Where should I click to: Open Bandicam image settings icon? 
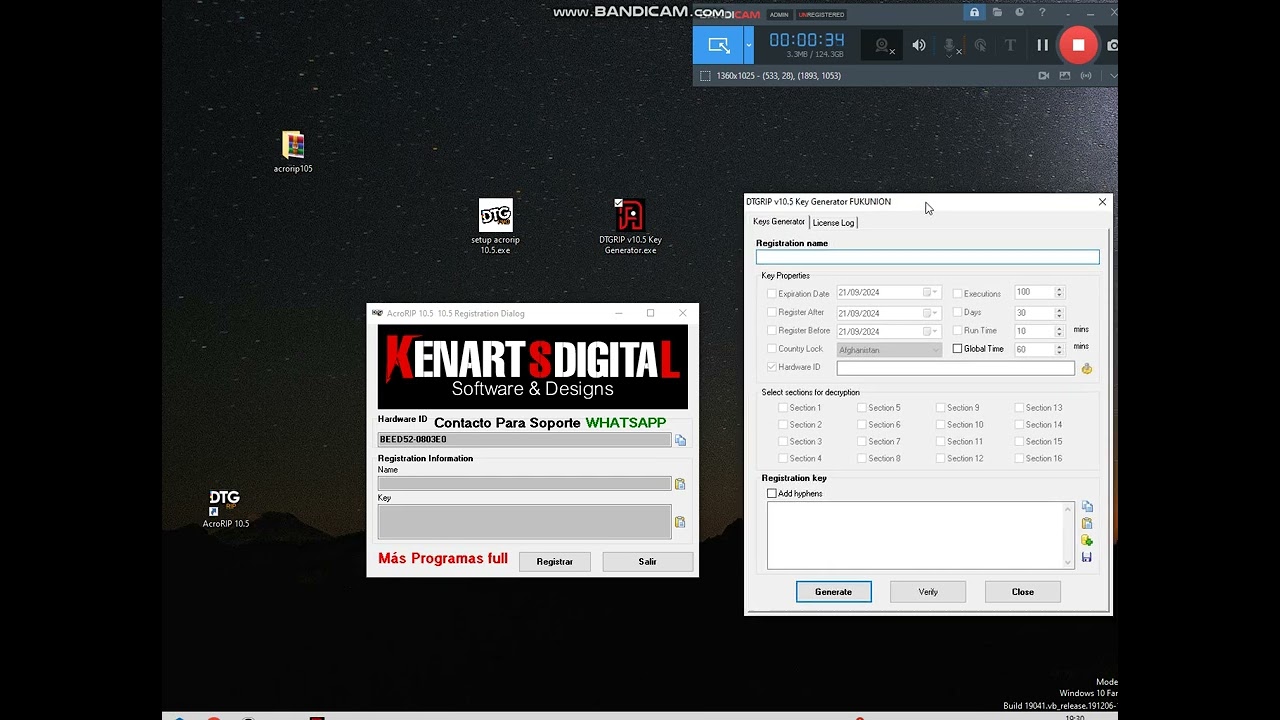(1065, 76)
